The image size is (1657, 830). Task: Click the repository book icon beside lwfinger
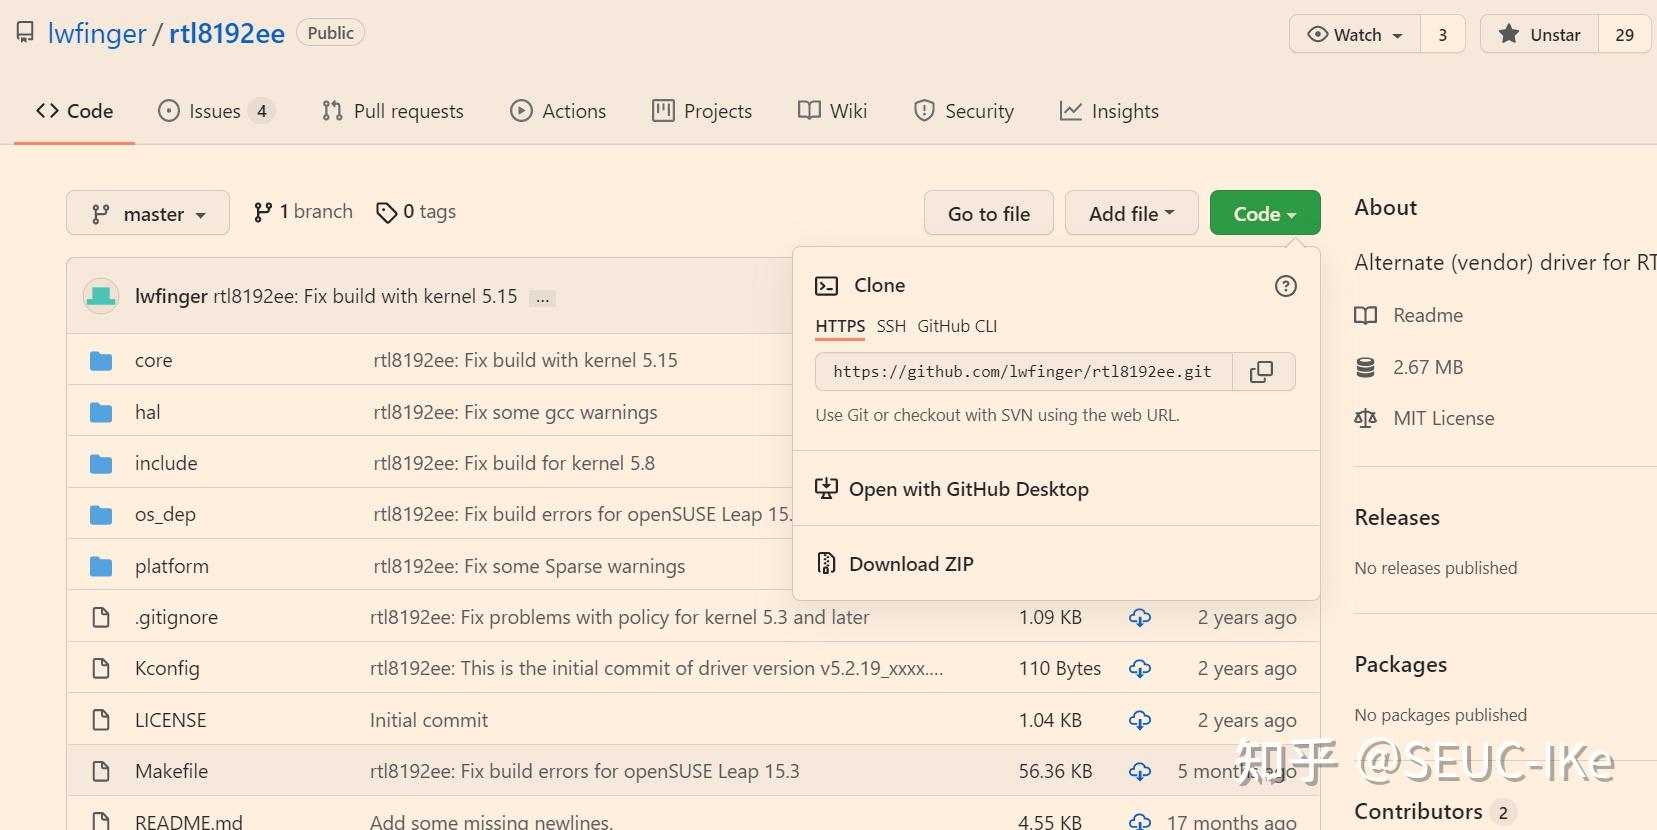point(25,33)
